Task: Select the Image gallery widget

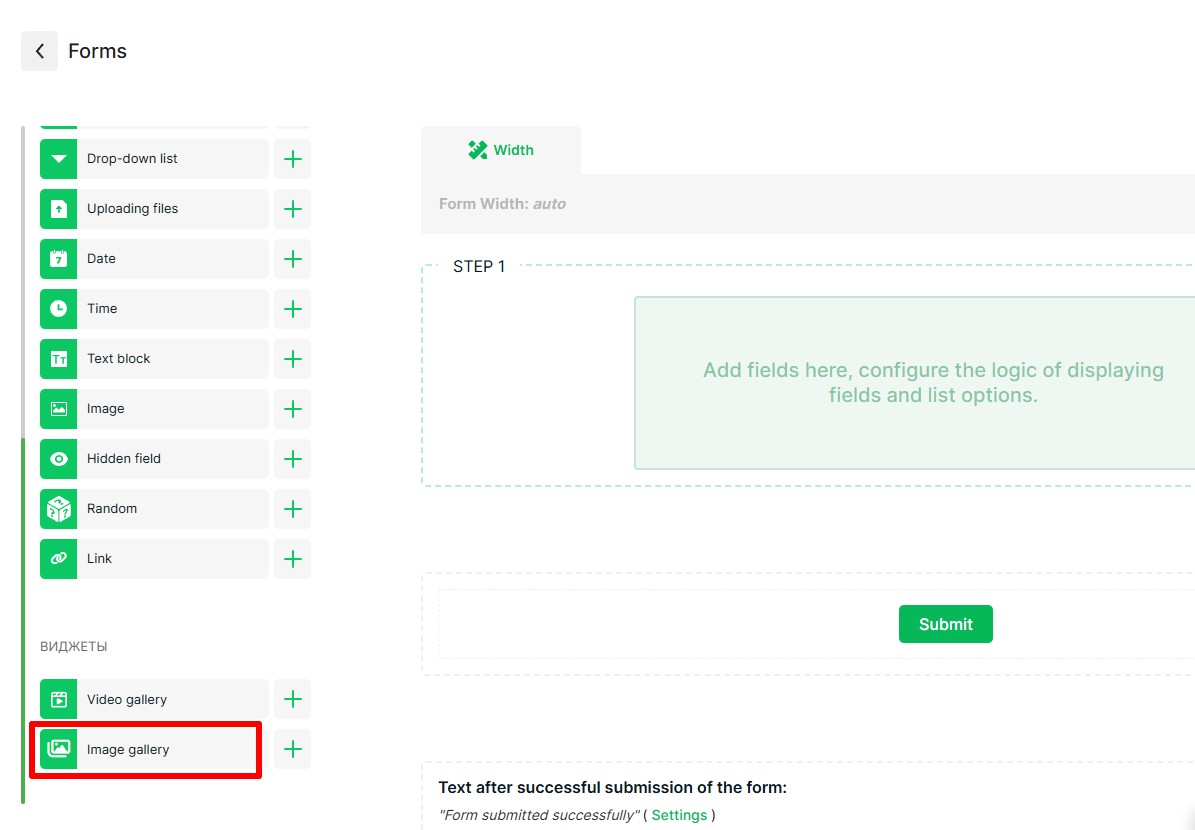Action: (x=153, y=749)
